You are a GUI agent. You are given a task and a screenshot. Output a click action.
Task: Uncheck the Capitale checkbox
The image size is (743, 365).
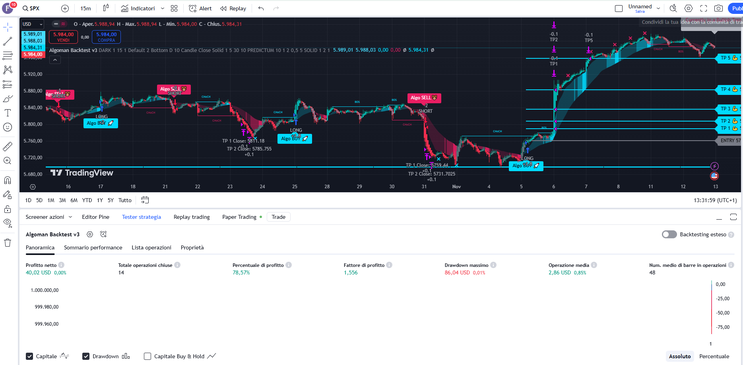click(29, 356)
